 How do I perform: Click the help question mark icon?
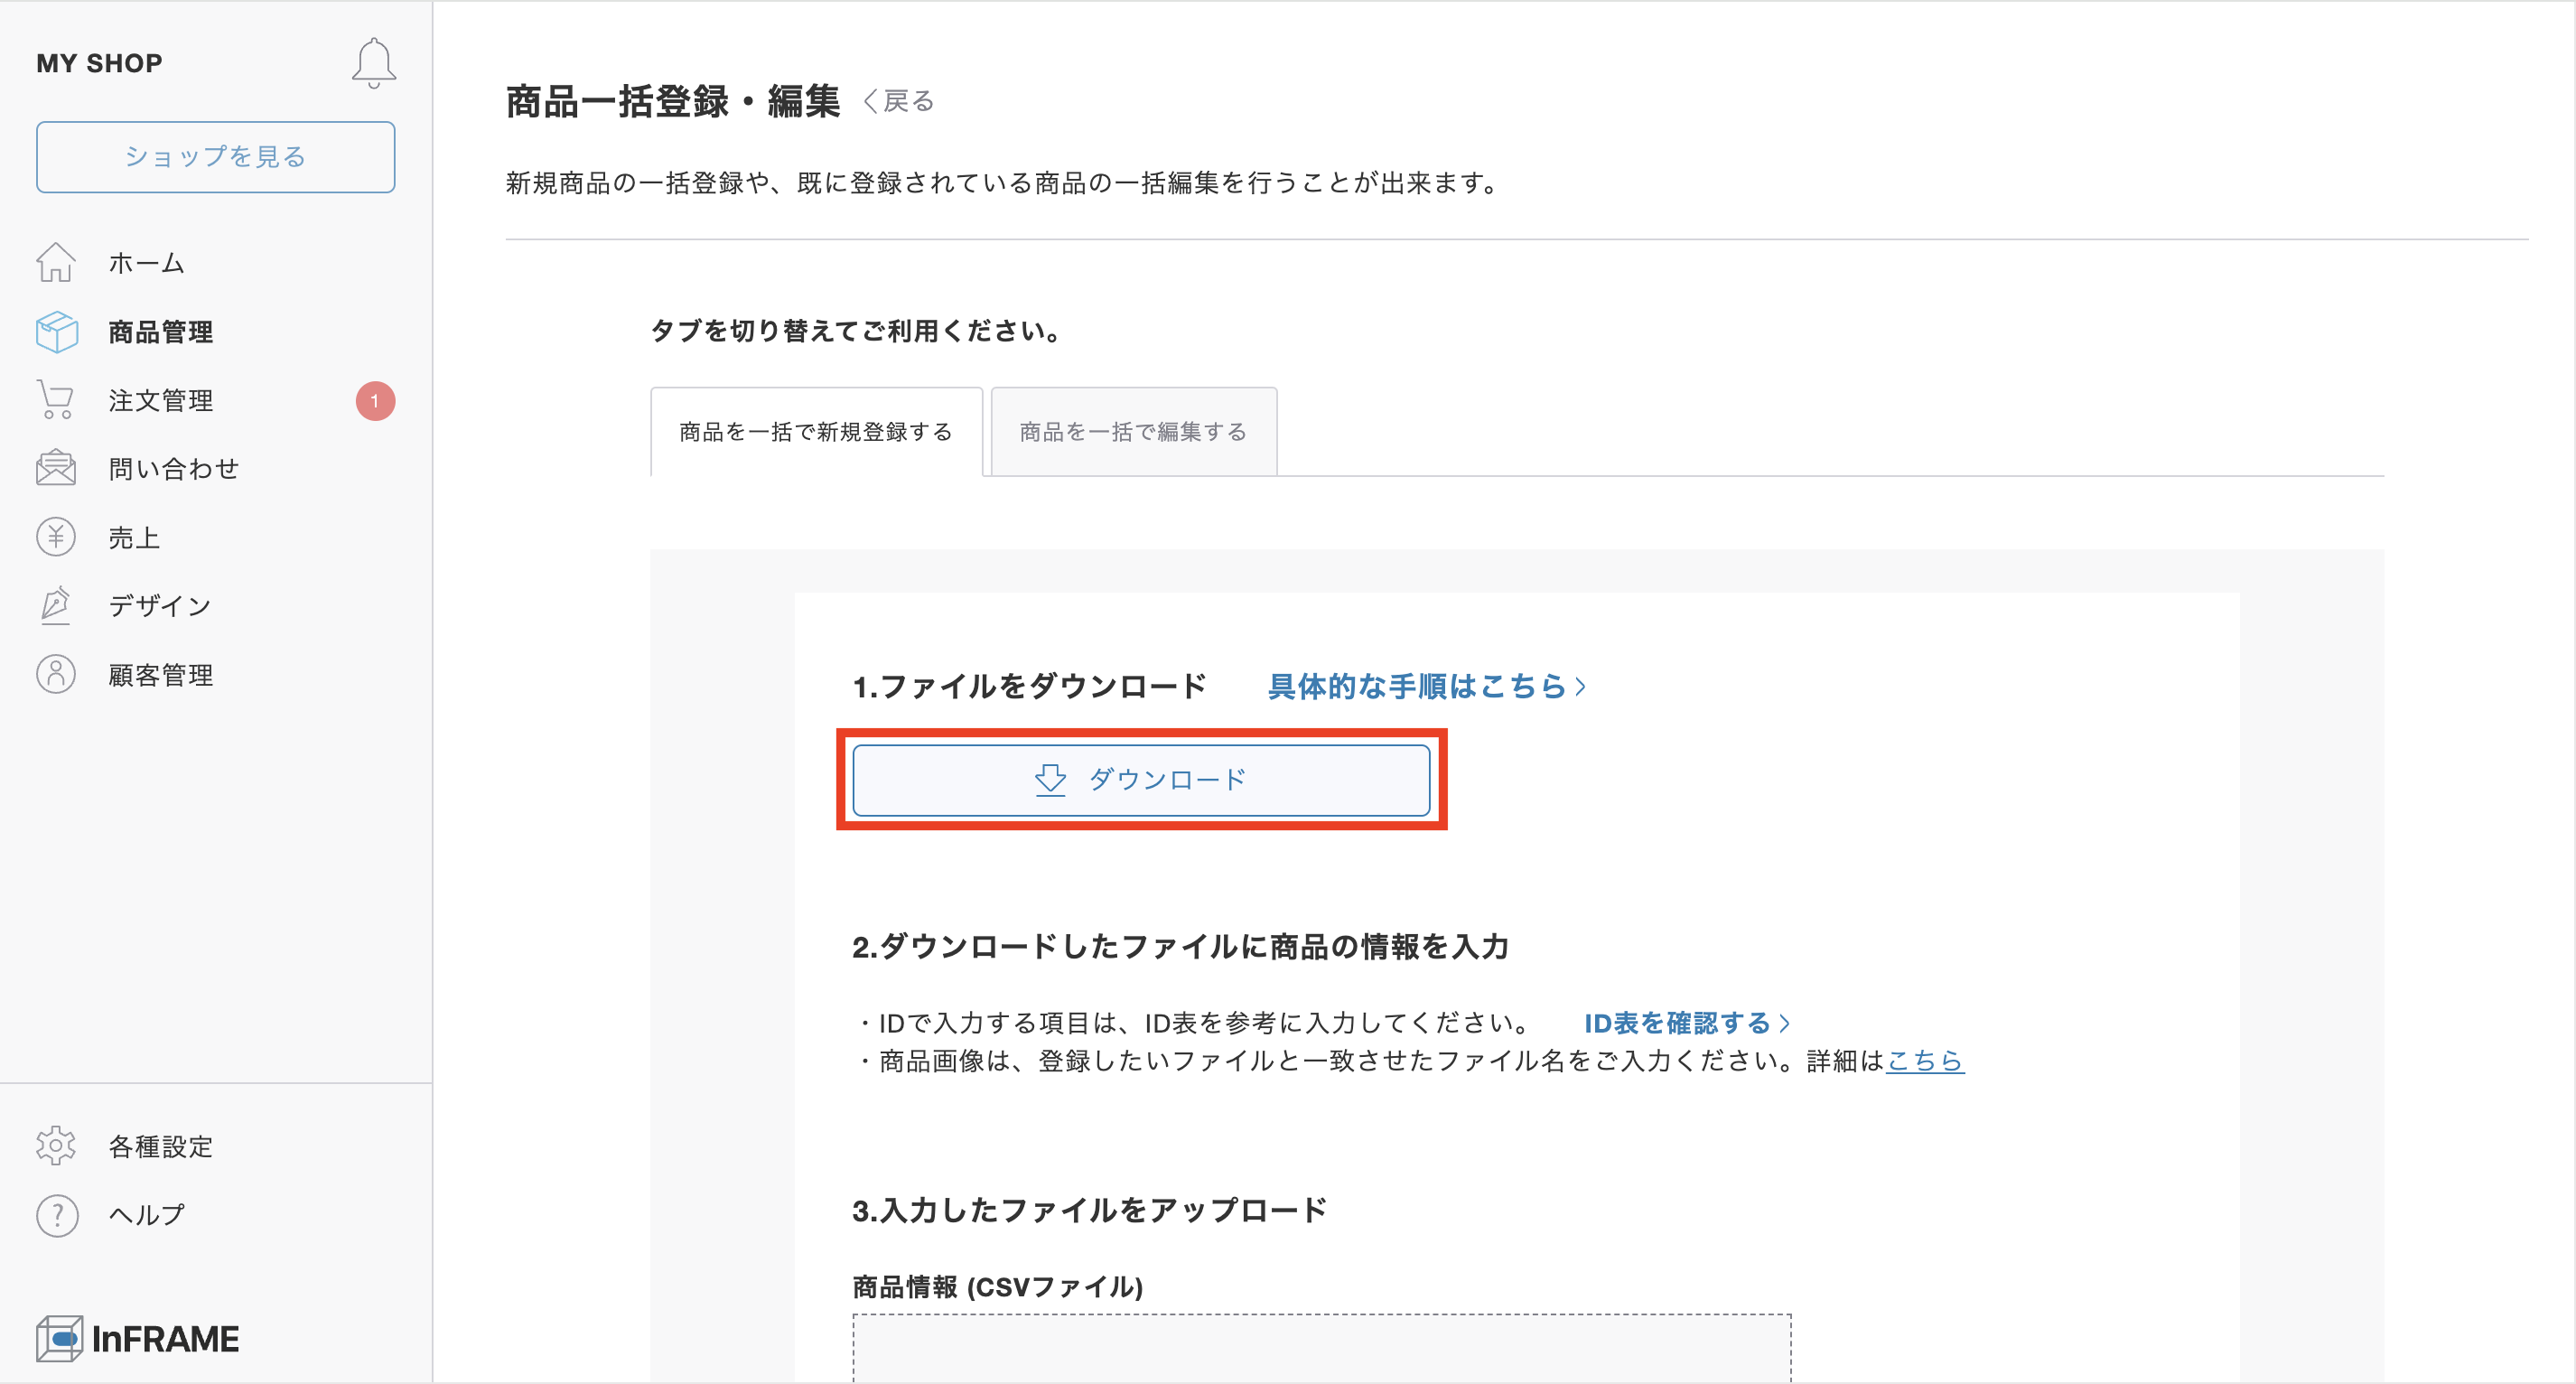[x=57, y=1215]
